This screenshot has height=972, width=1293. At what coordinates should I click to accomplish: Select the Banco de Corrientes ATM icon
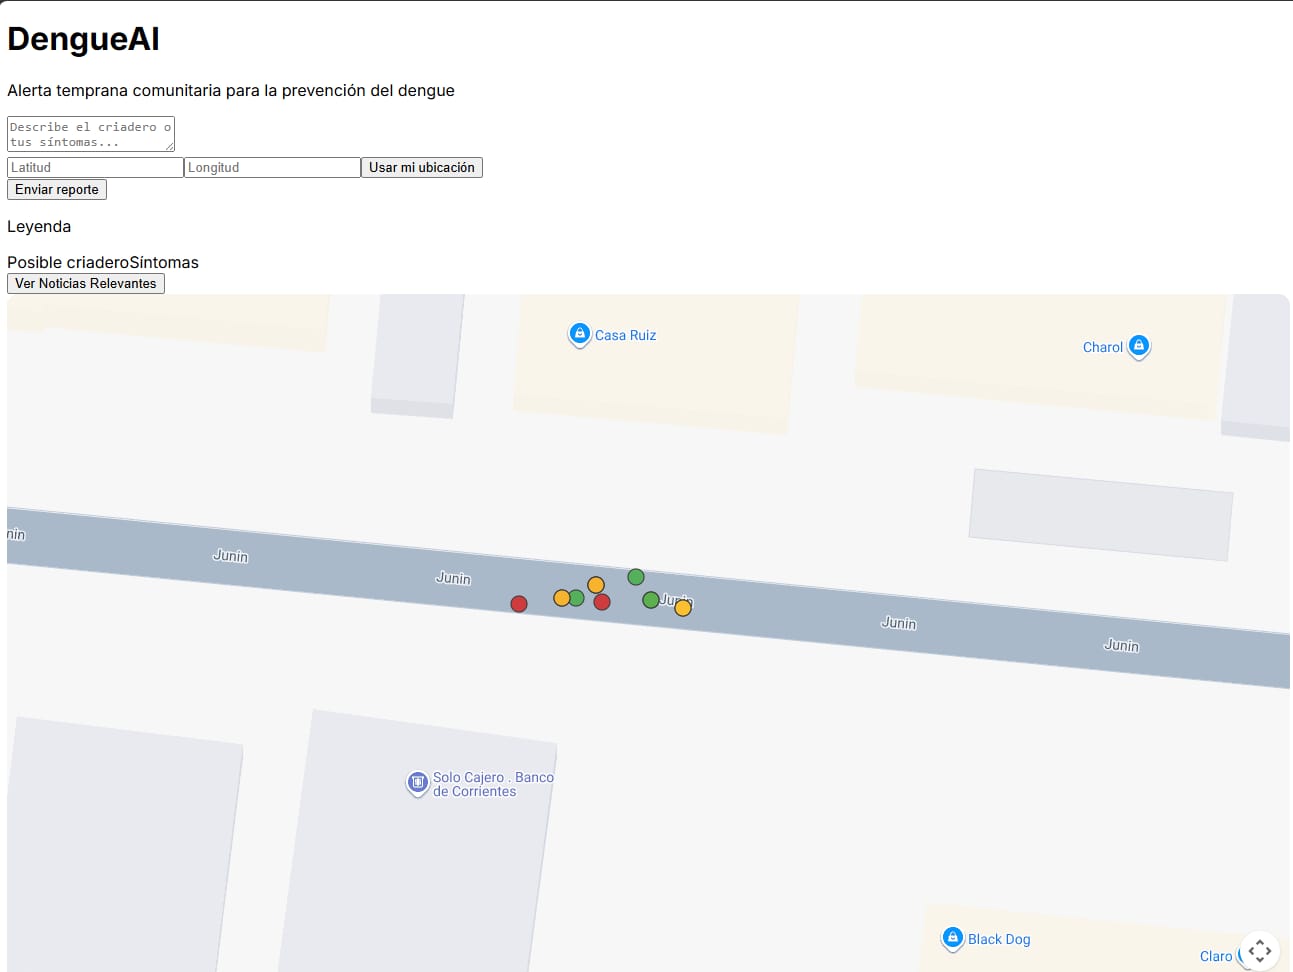coord(417,782)
